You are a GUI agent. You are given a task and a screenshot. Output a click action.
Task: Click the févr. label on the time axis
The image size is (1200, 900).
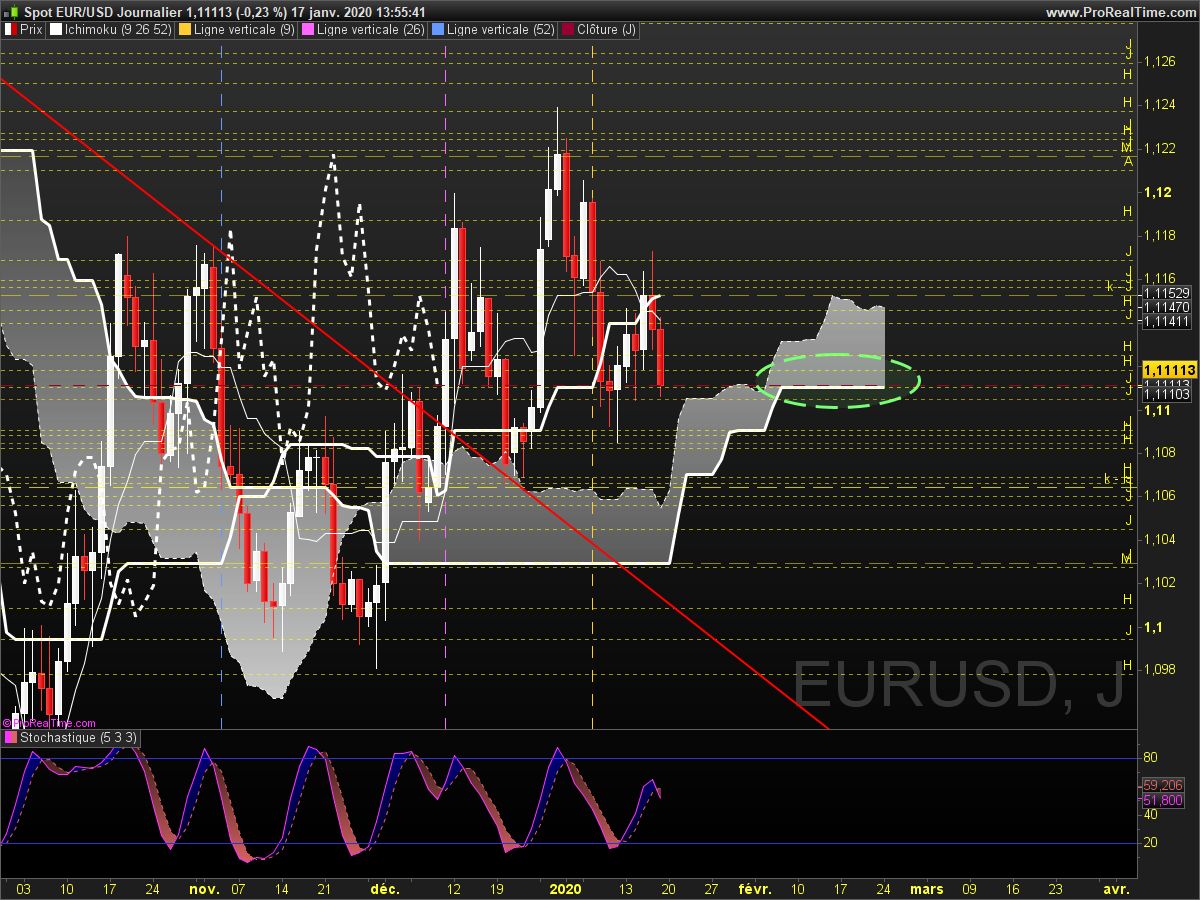pyautogui.click(x=755, y=888)
